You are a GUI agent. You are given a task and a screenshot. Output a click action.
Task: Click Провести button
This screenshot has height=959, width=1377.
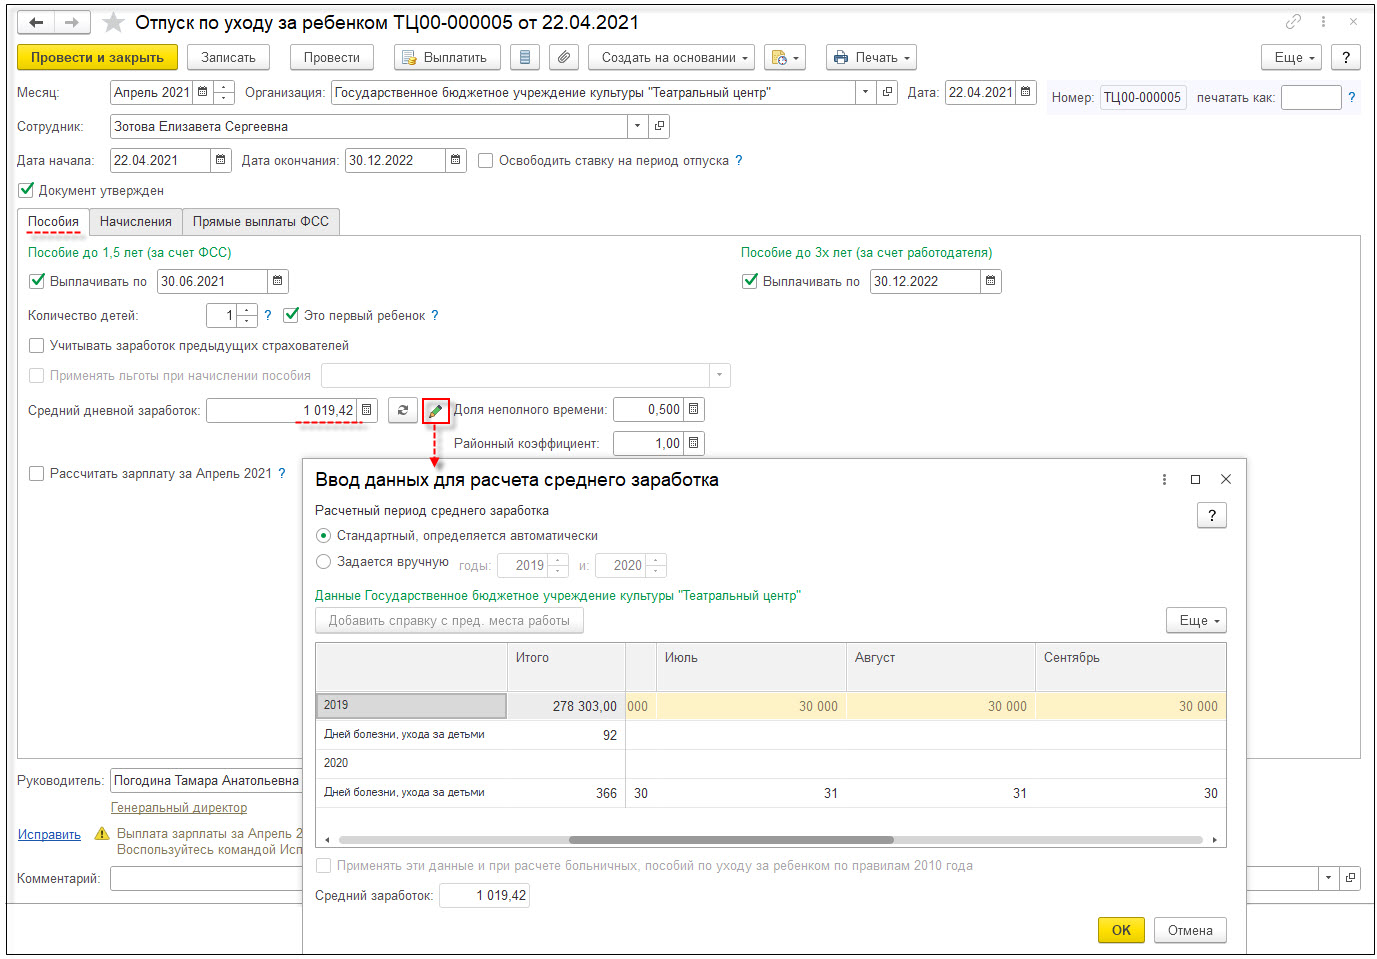pyautogui.click(x=332, y=57)
